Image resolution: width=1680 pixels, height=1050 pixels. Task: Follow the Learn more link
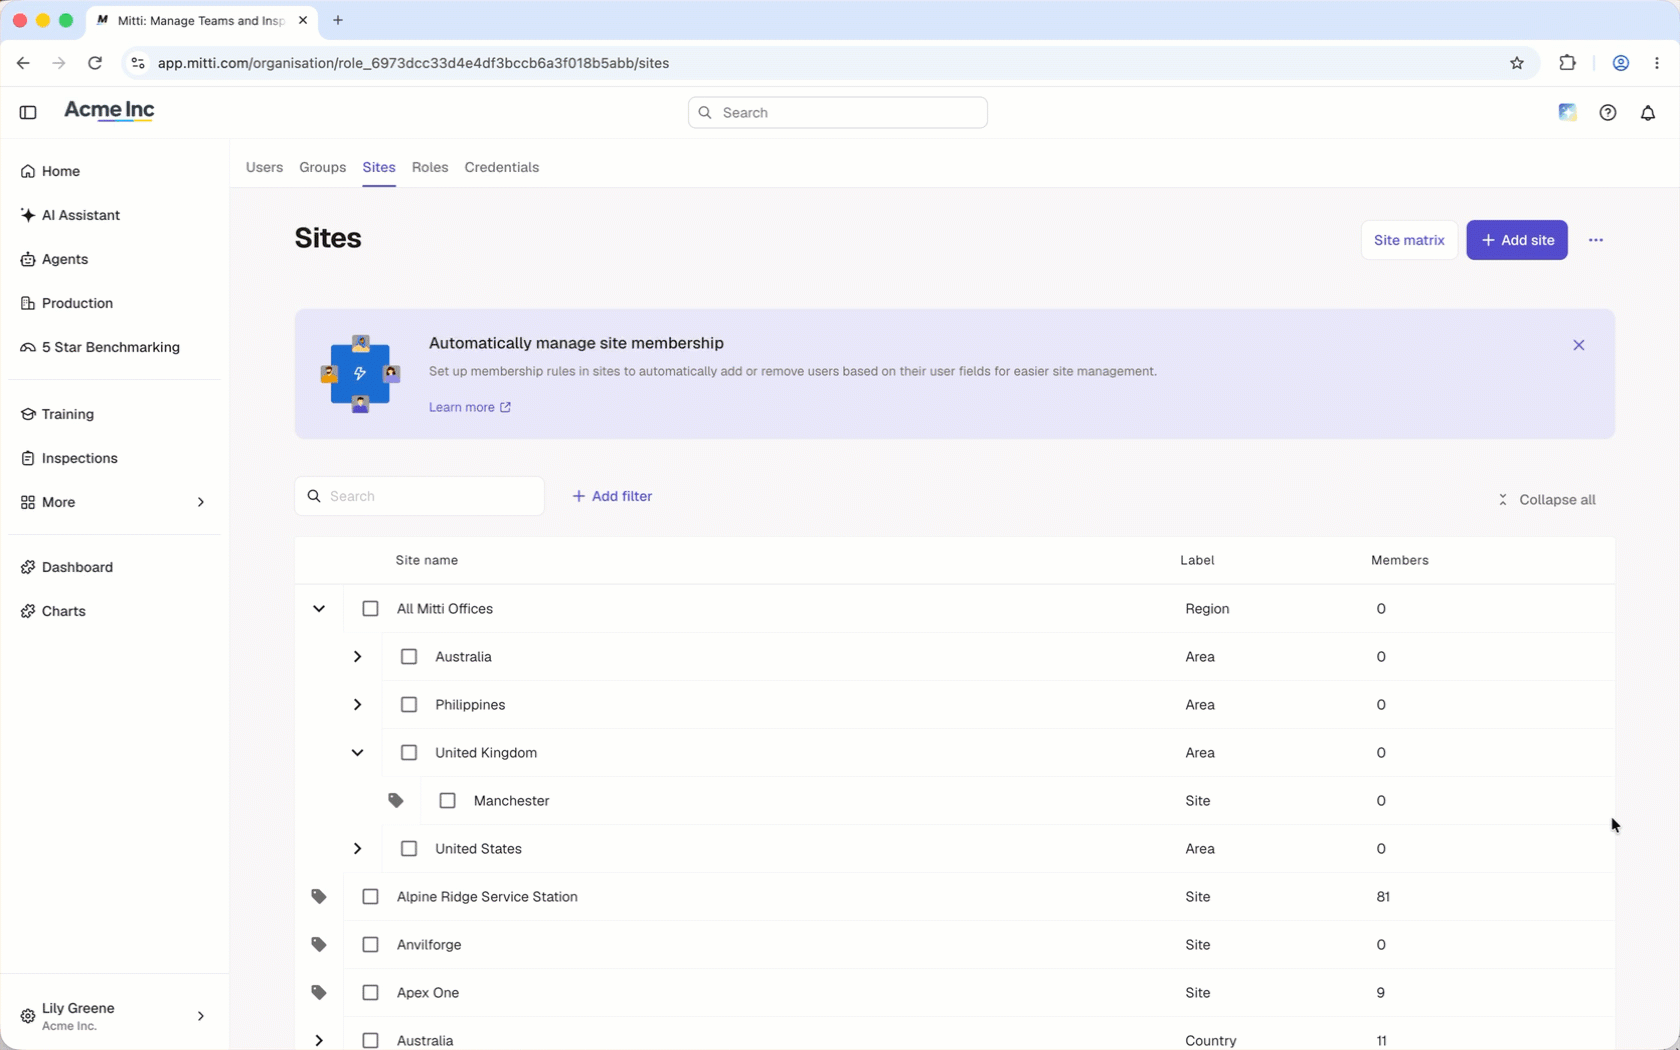470,407
